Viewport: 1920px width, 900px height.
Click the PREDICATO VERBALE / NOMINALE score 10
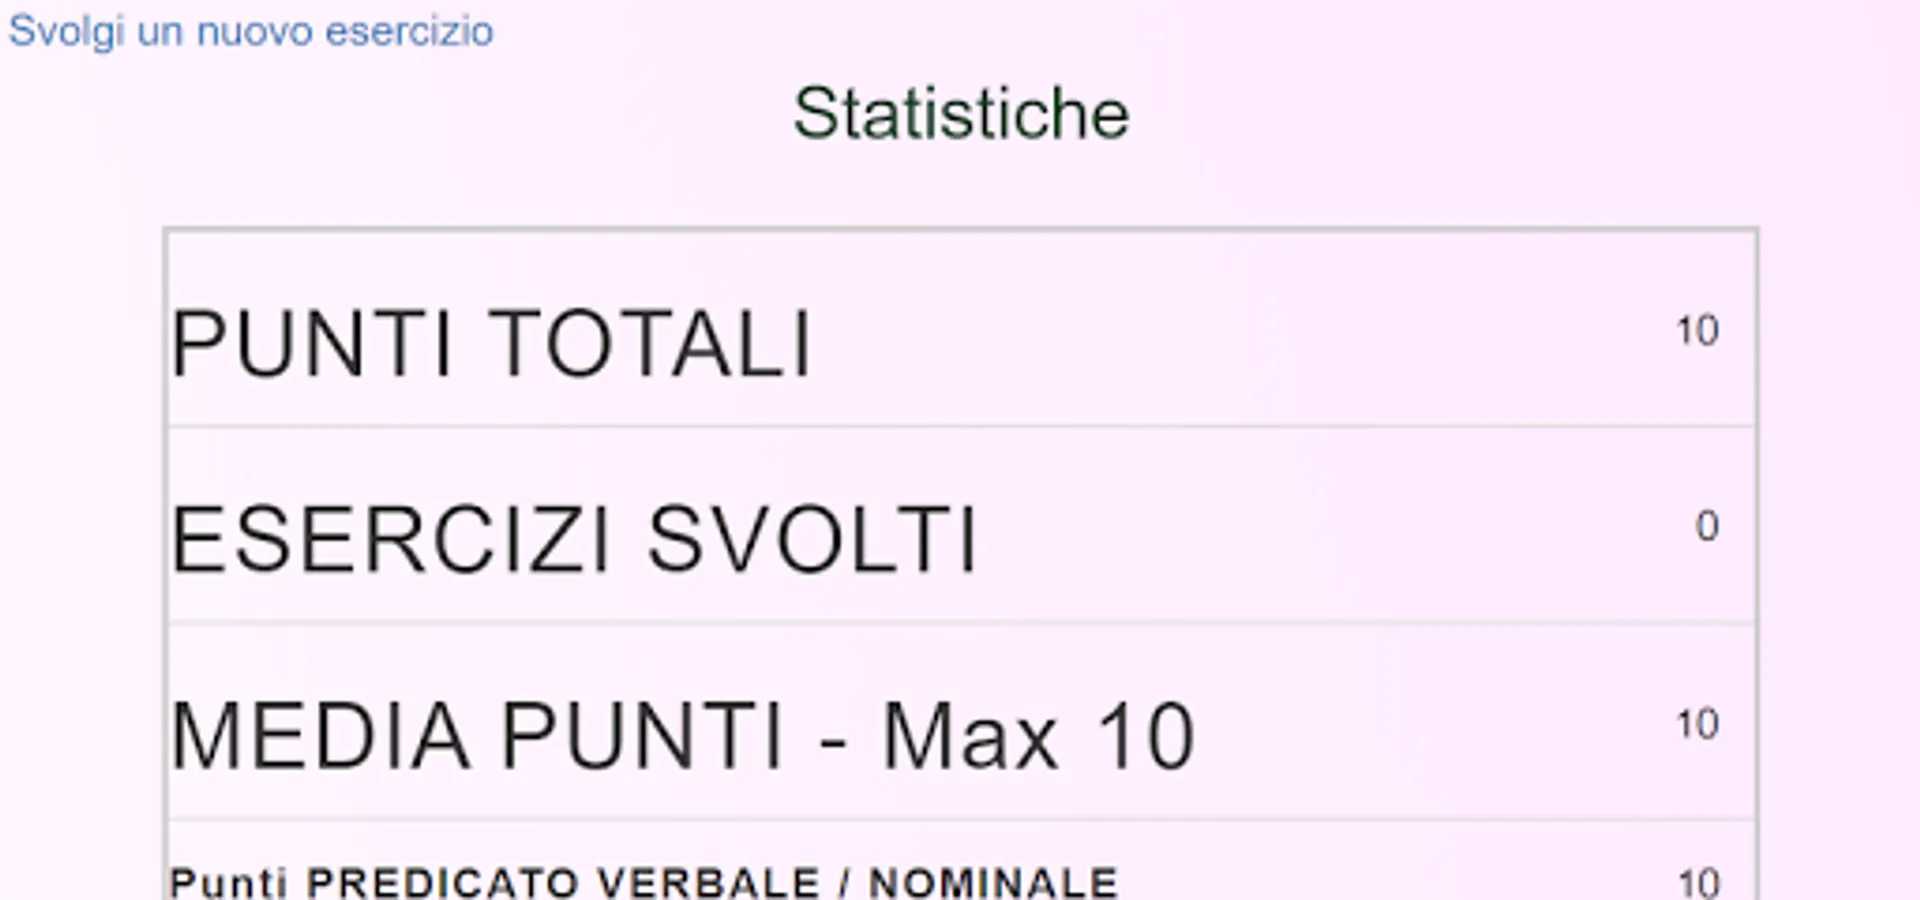click(x=1698, y=883)
